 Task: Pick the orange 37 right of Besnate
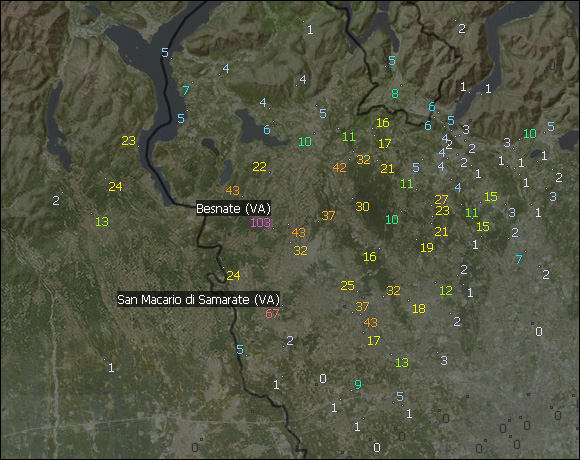click(x=328, y=216)
